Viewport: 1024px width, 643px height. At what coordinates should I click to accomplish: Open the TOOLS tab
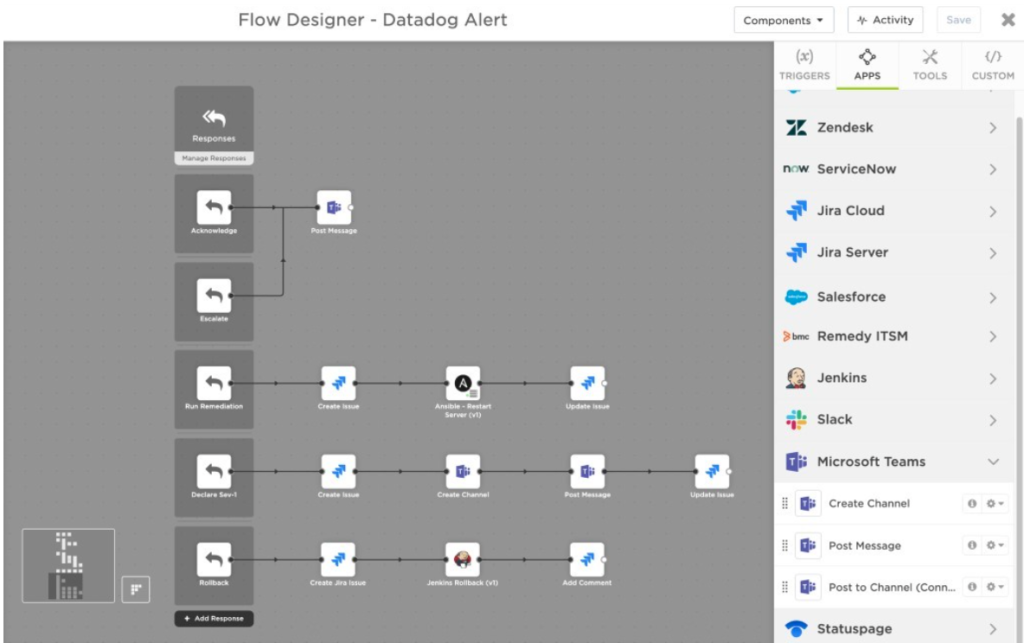[930, 65]
